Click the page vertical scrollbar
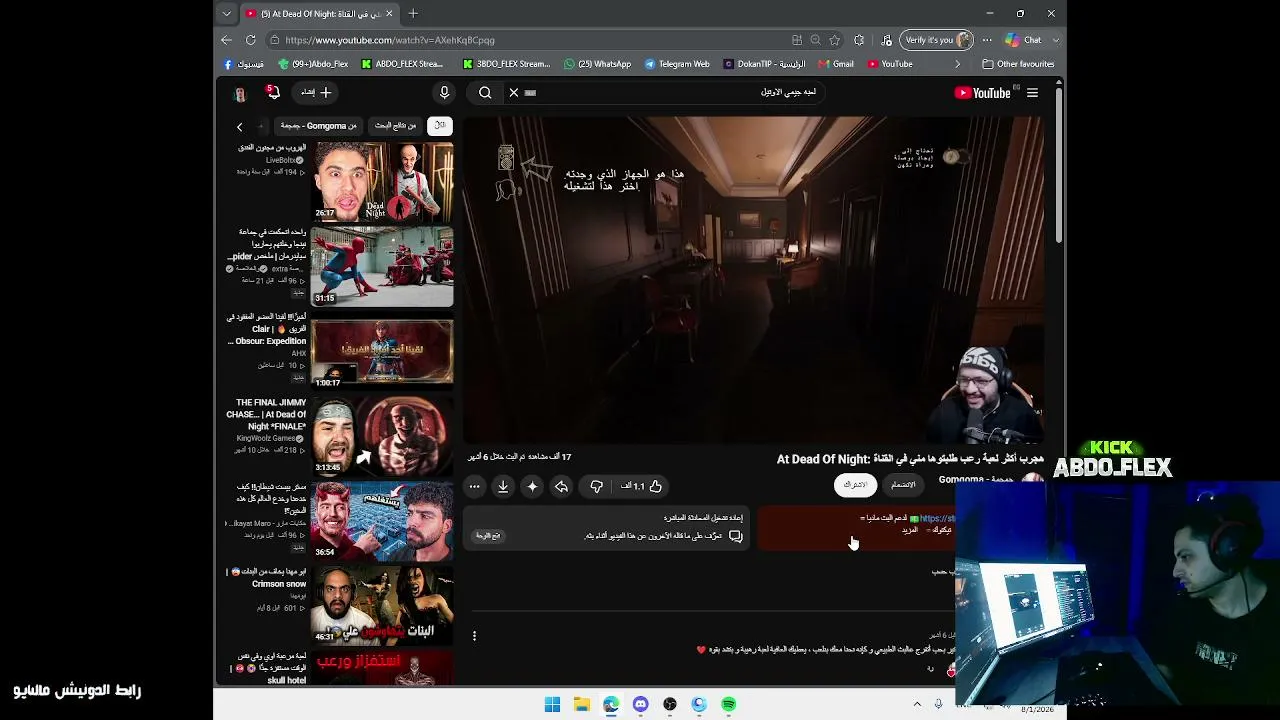The height and width of the screenshot is (720, 1280). [x=1060, y=165]
